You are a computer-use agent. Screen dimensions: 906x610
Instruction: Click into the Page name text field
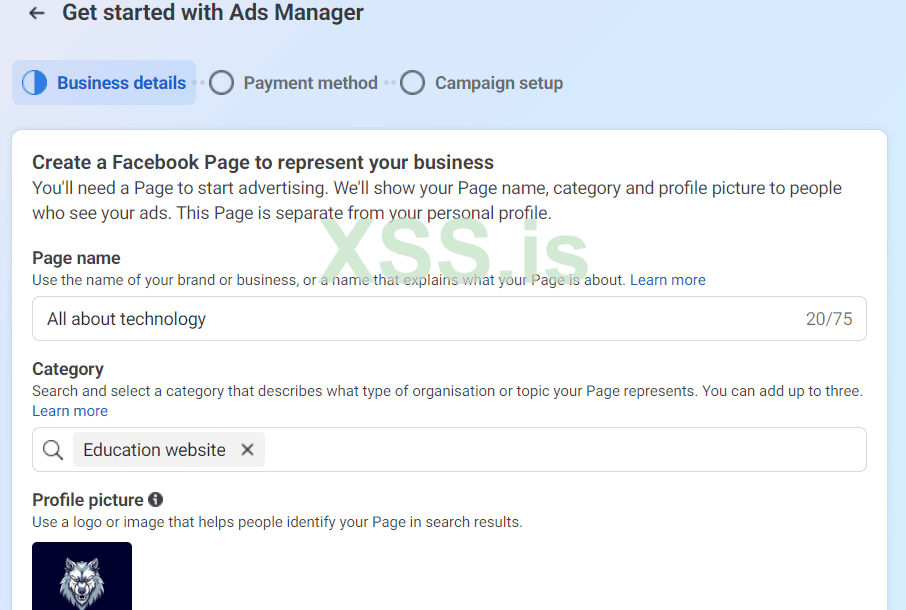coord(400,319)
